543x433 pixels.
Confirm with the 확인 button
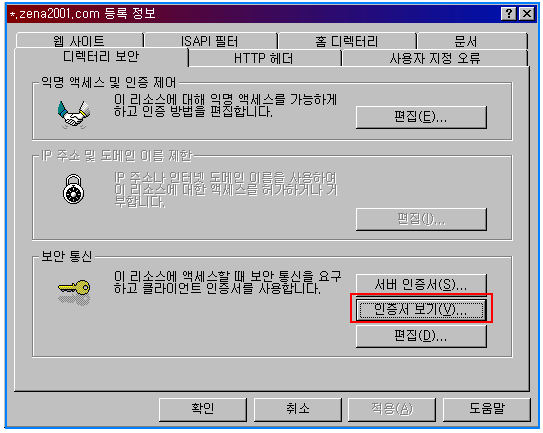pyautogui.click(x=203, y=409)
